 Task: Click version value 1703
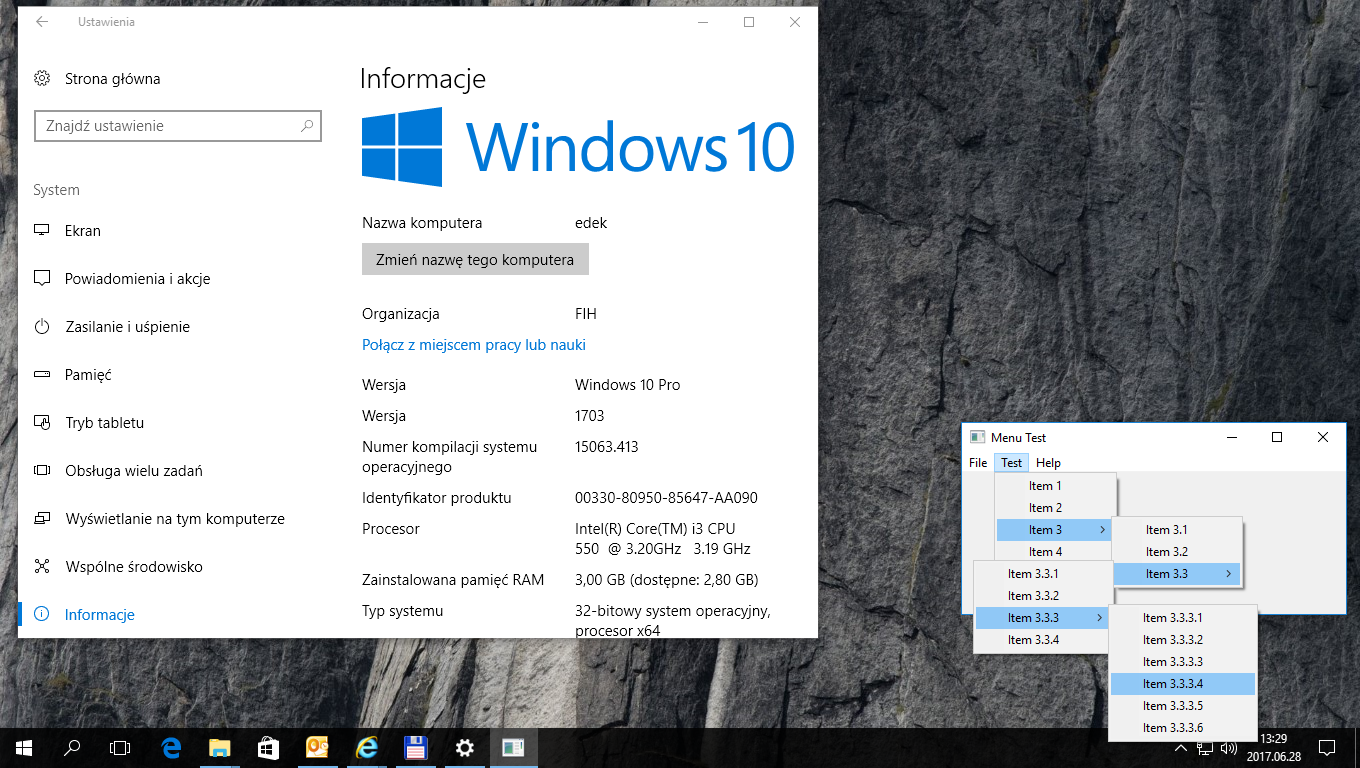click(x=590, y=416)
